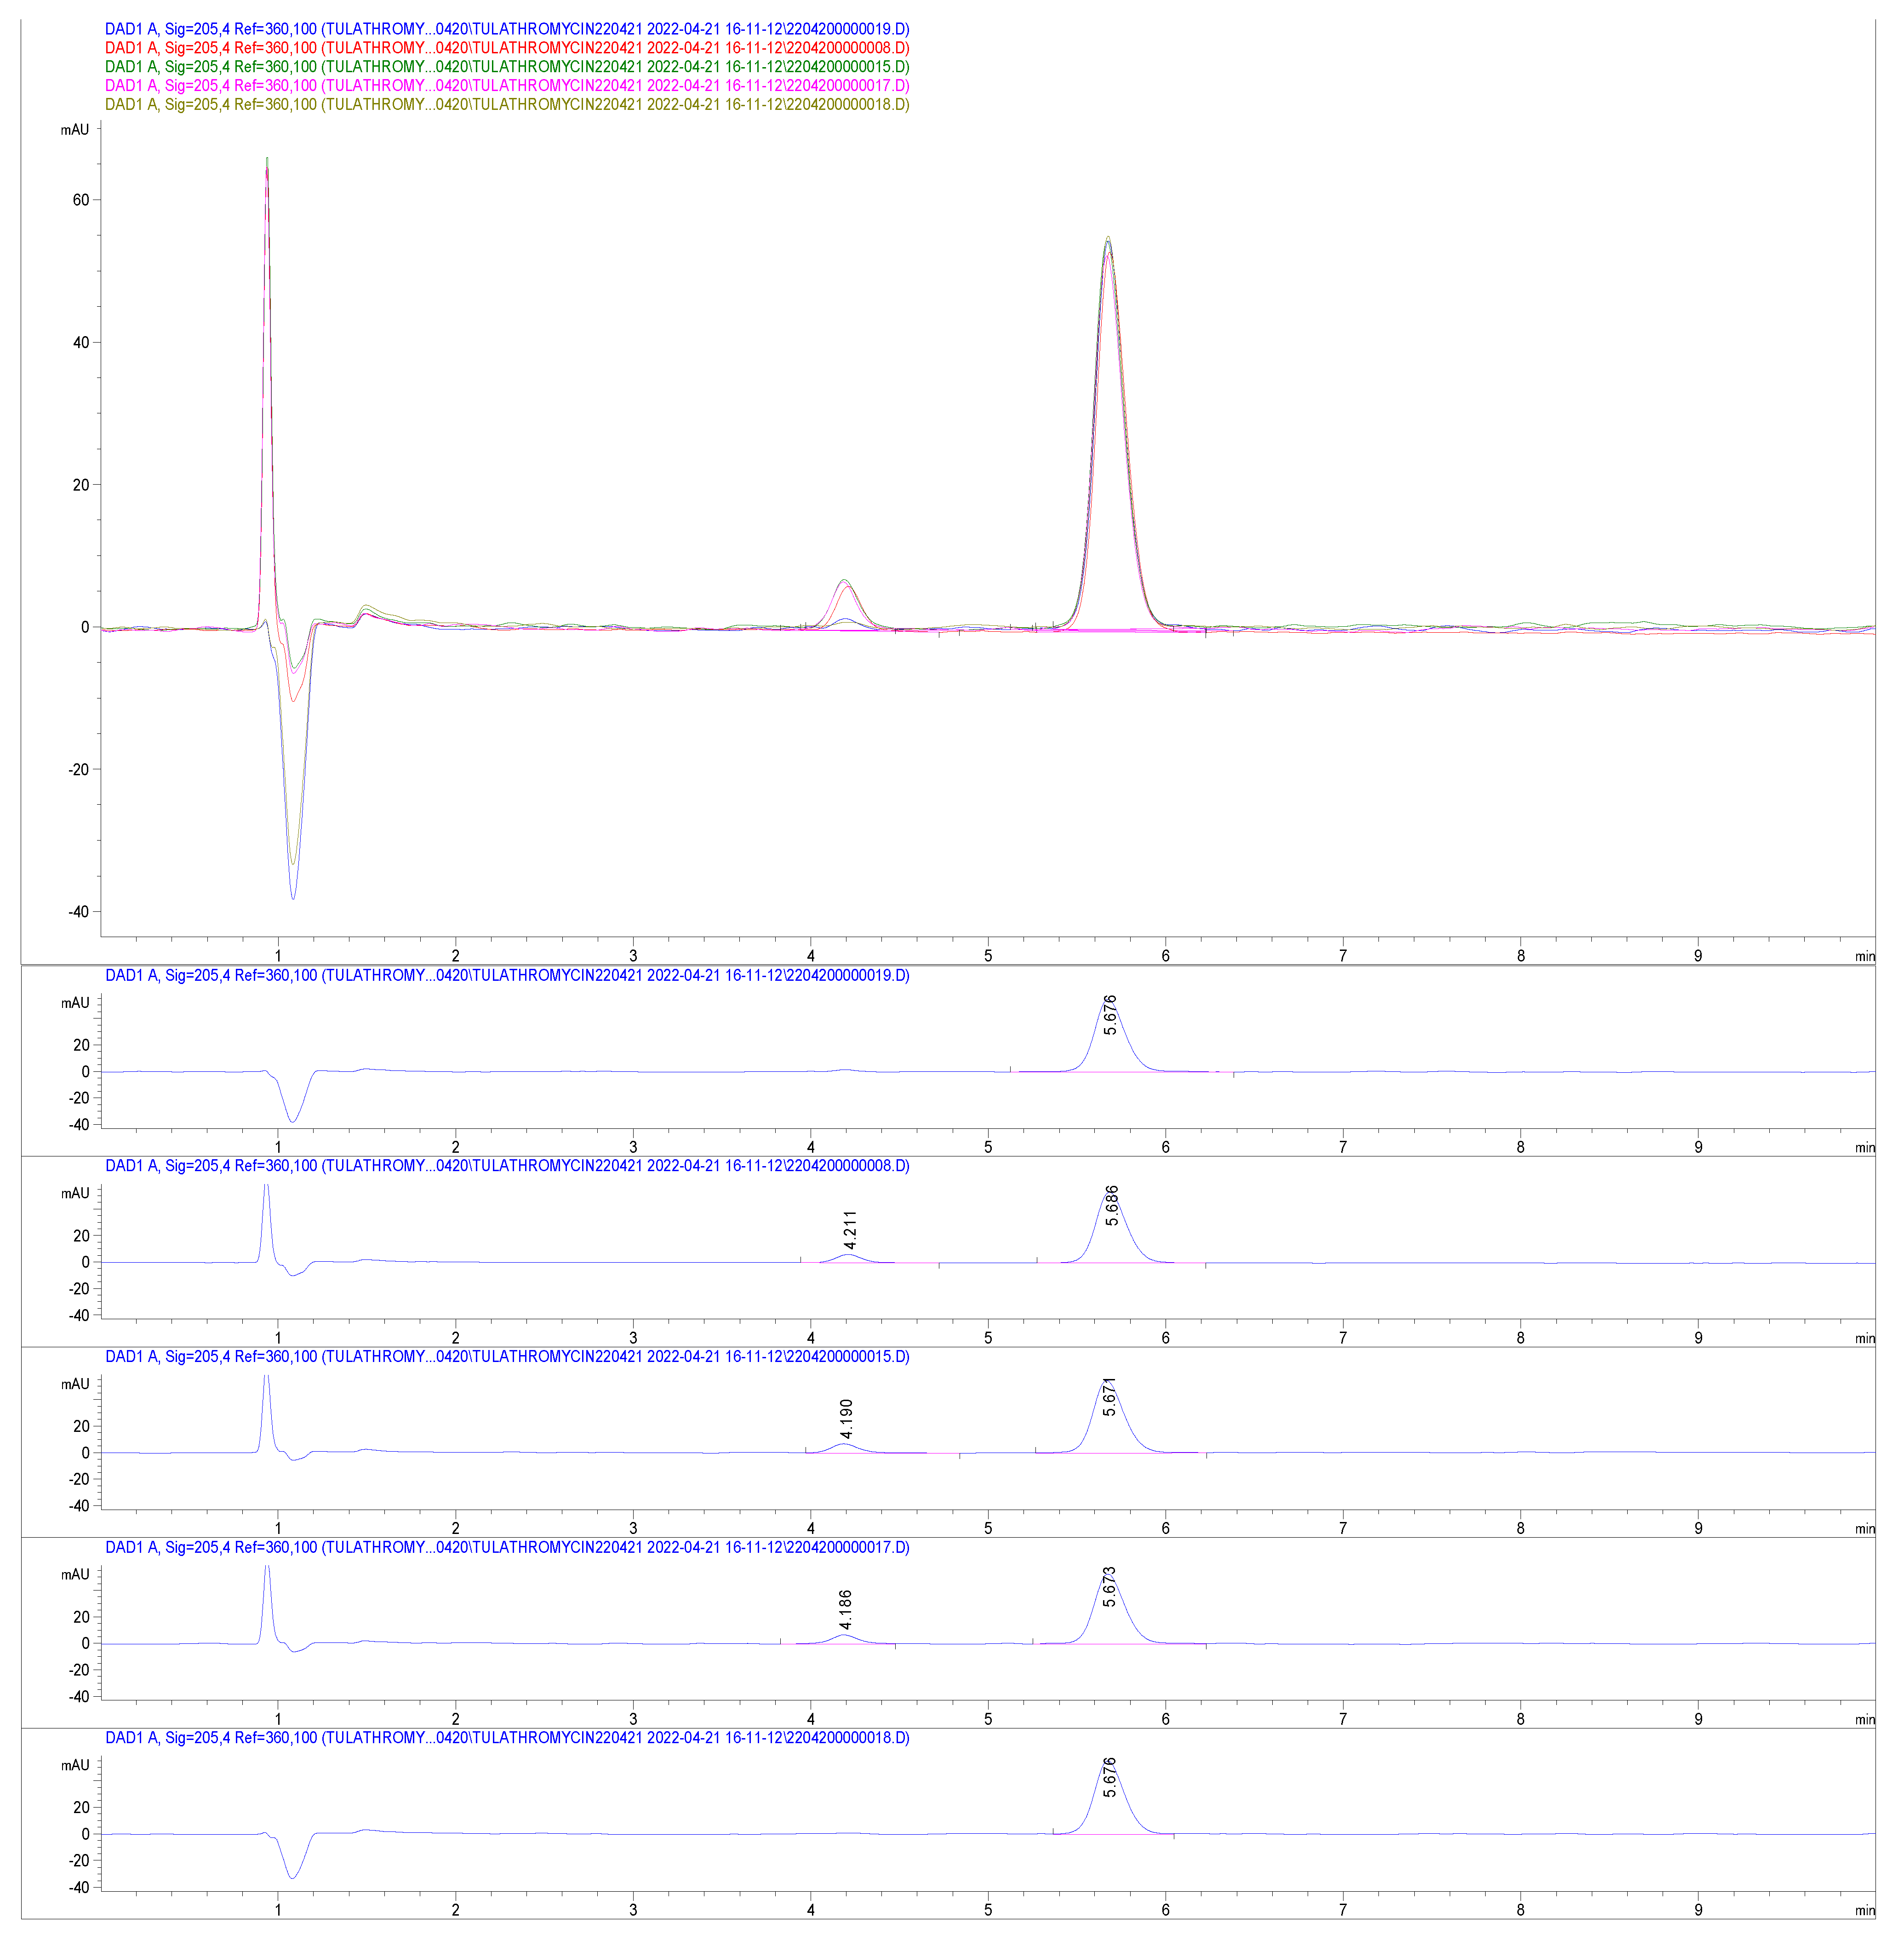The width and height of the screenshot is (1904, 1934).
Task: Click the 60 mAU tick on overlay y-axis
Action: coord(81,200)
